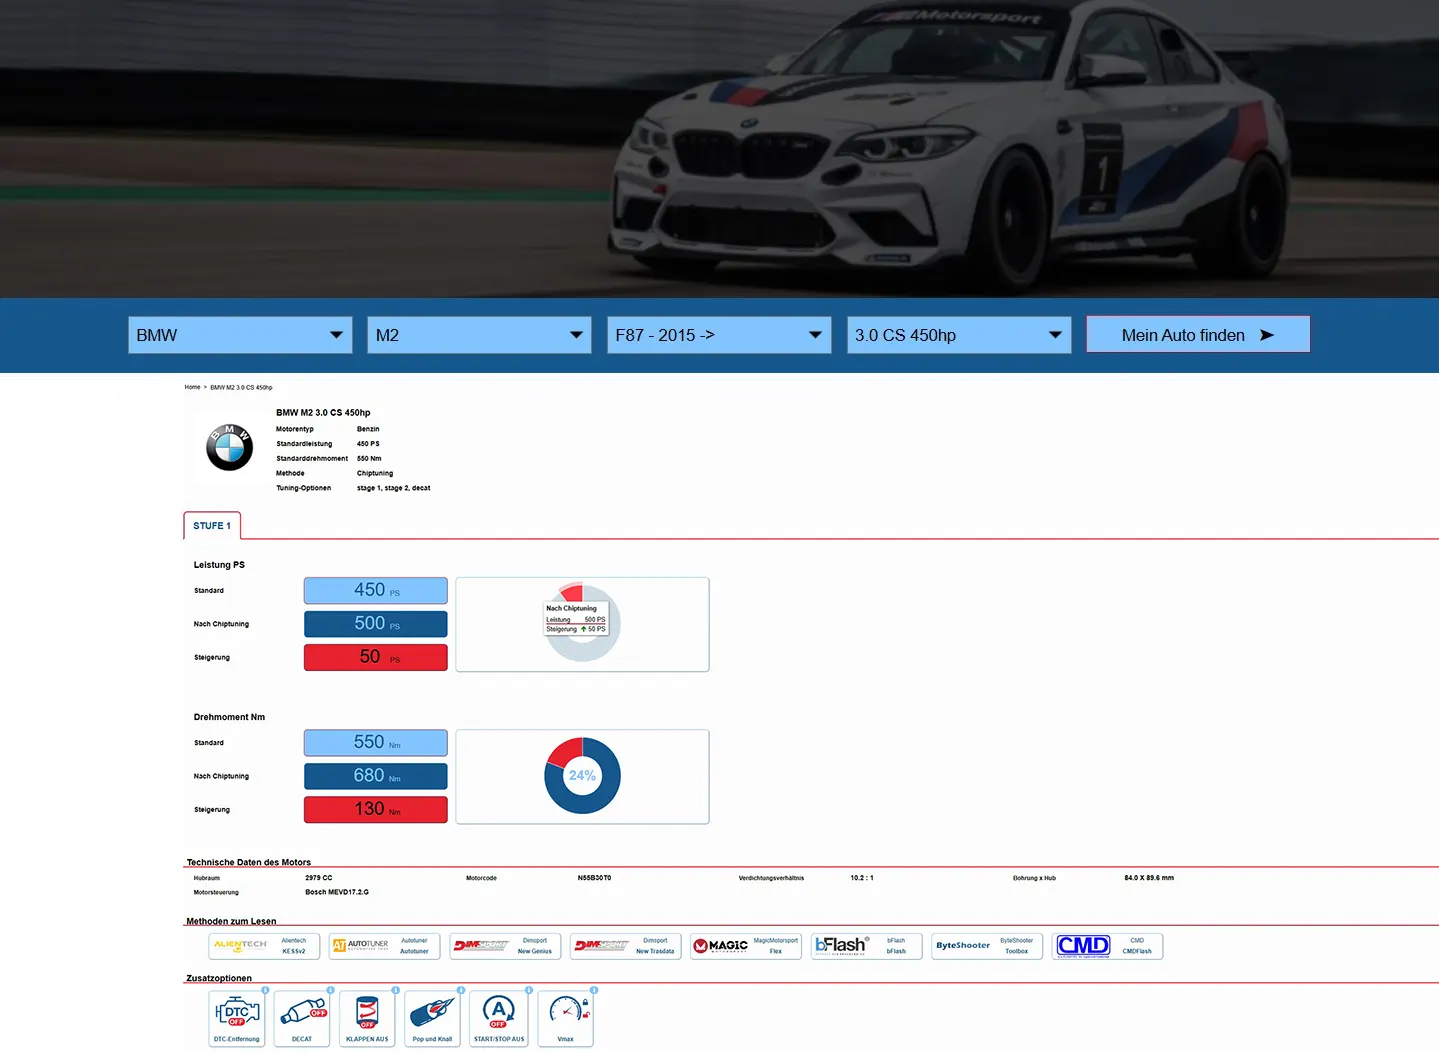The image size is (1439, 1052).
Task: Switch to the STUFE 1 tab
Action: 211,525
